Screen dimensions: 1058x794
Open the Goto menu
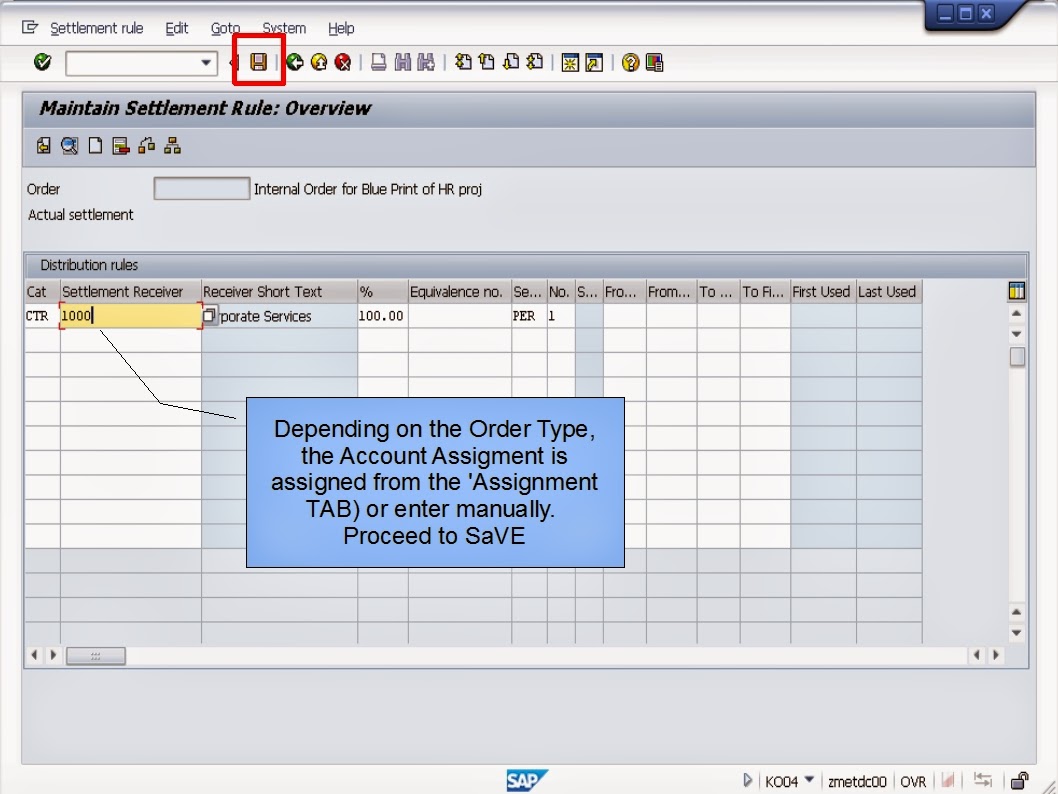tap(224, 28)
